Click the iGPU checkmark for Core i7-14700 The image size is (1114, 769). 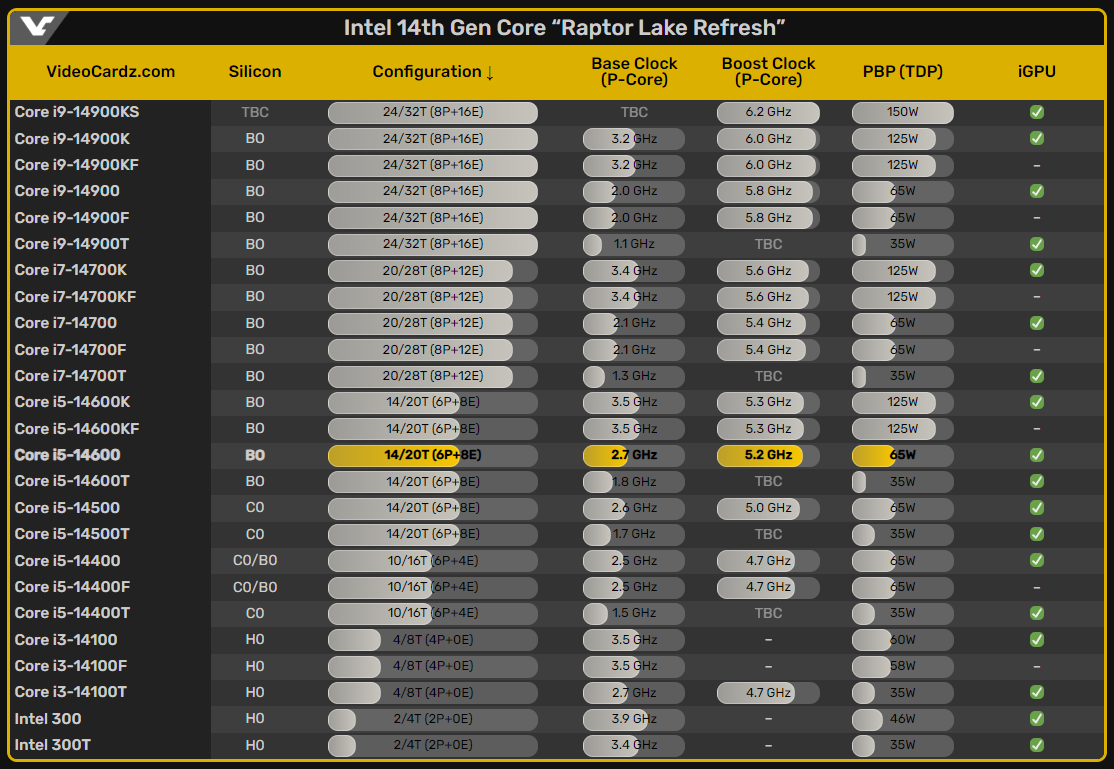coord(1037,323)
